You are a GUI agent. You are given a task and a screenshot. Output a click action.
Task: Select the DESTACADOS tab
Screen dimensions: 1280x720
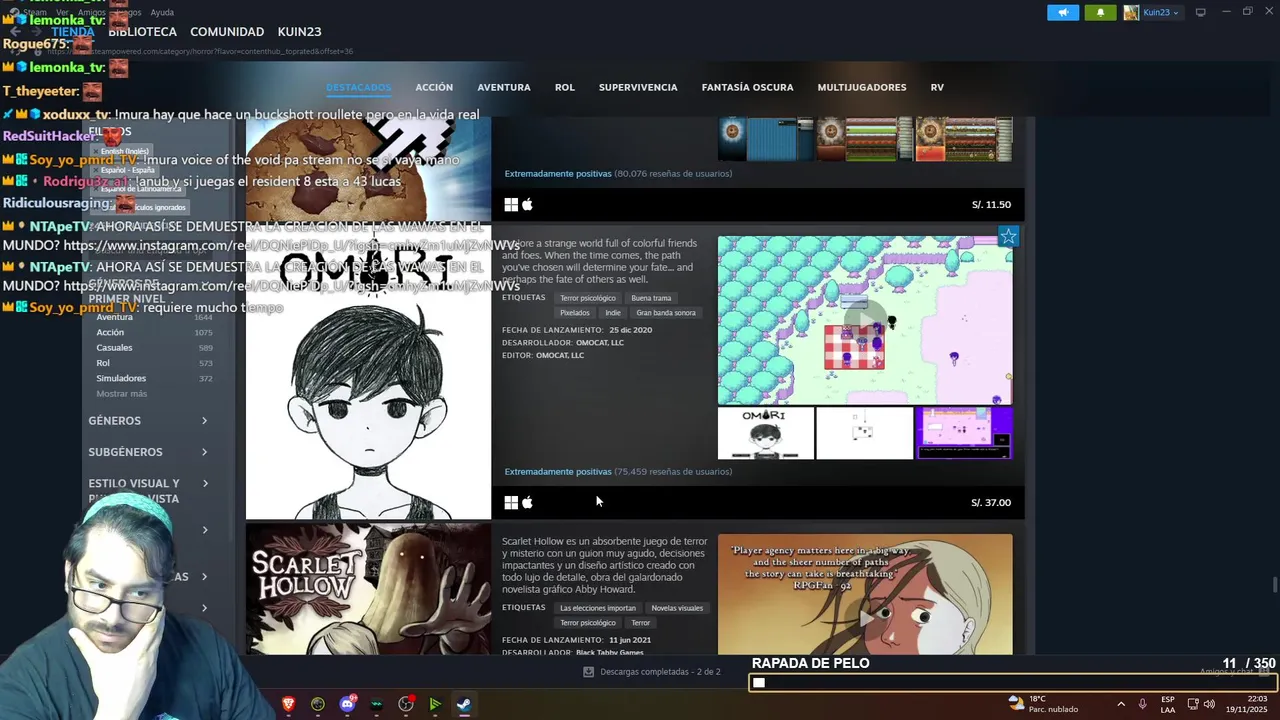358,87
